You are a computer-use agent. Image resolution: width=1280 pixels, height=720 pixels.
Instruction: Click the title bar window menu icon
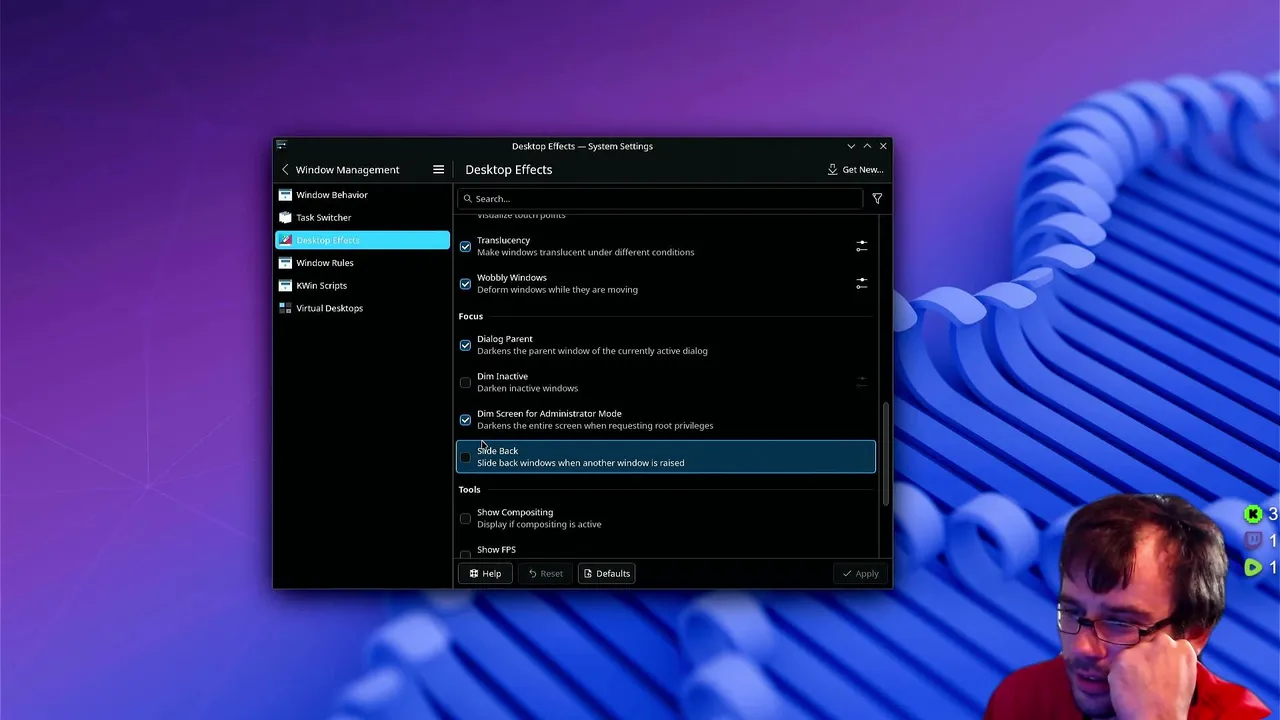(281, 146)
